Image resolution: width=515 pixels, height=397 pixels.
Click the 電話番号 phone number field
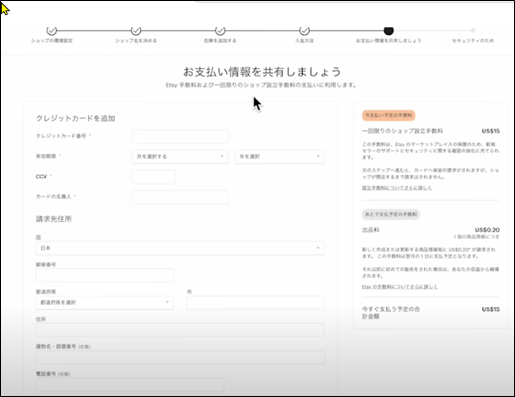(130, 384)
